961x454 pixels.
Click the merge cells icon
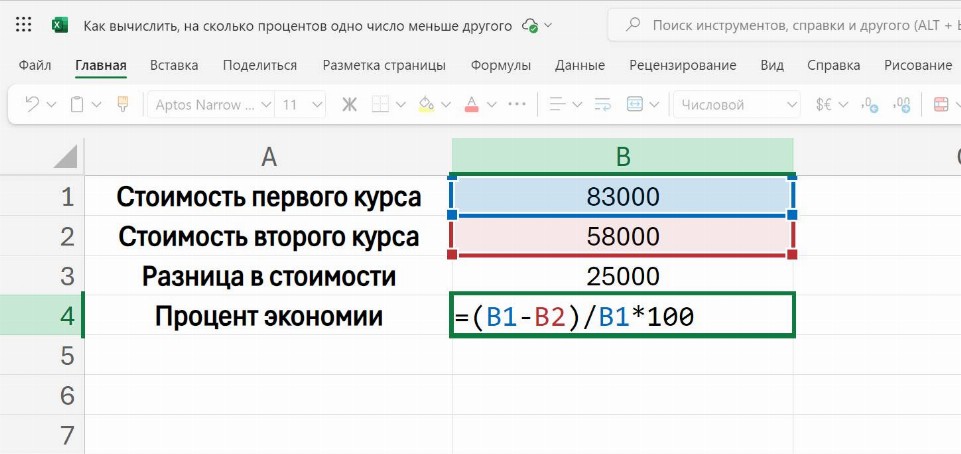[x=634, y=104]
